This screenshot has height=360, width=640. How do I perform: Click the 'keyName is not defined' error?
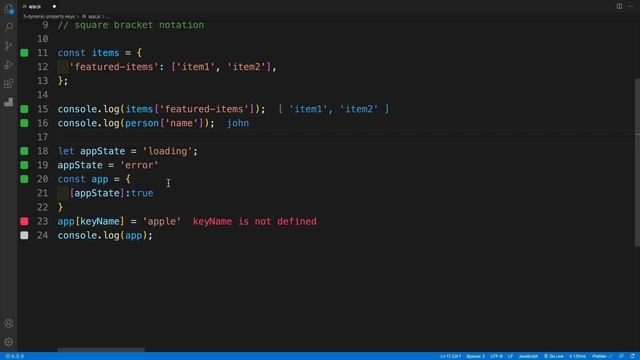tap(255, 221)
